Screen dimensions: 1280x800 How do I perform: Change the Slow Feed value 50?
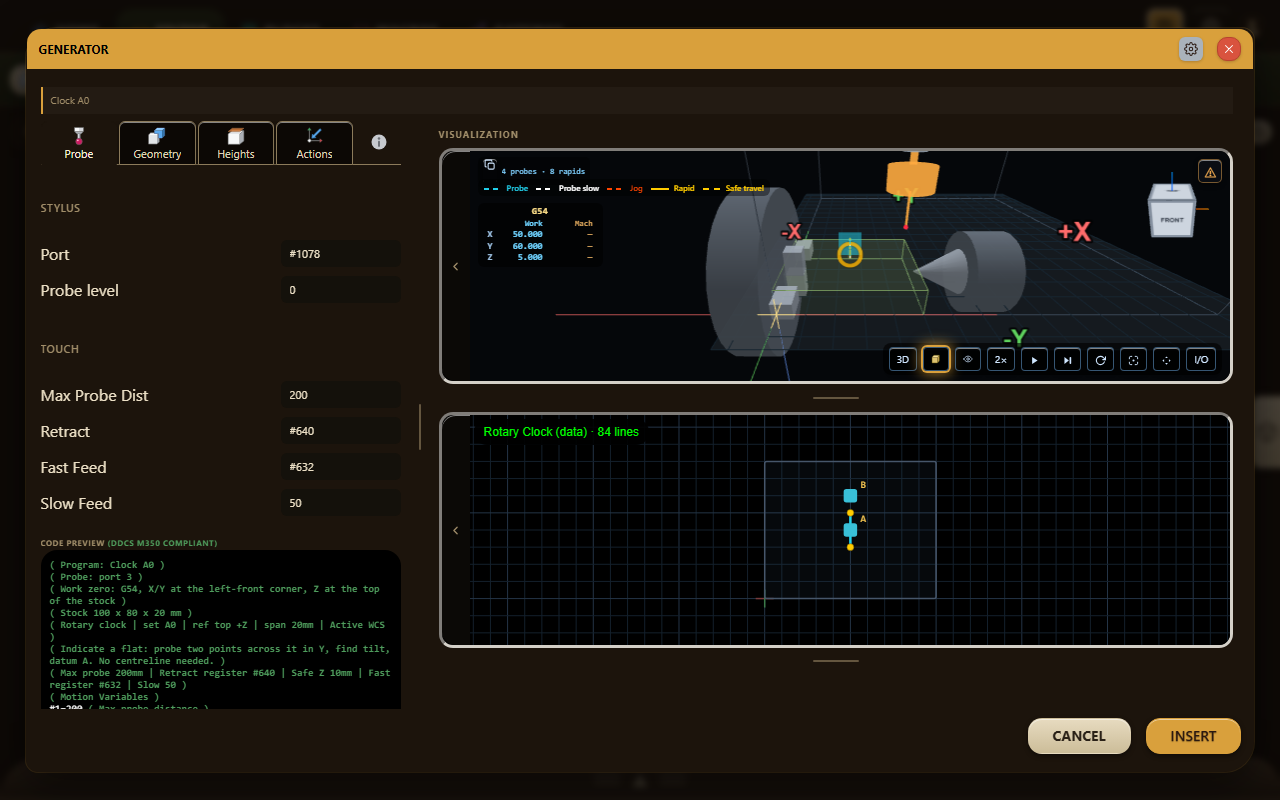click(342, 503)
